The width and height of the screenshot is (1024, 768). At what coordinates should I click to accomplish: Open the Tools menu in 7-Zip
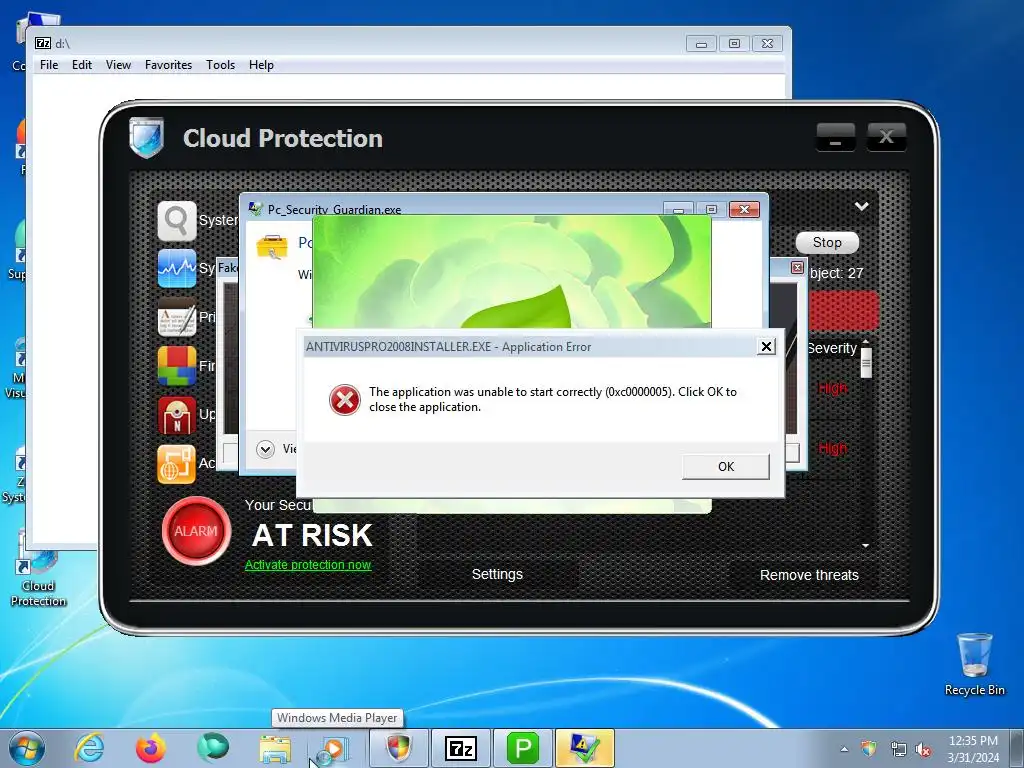[x=220, y=65]
